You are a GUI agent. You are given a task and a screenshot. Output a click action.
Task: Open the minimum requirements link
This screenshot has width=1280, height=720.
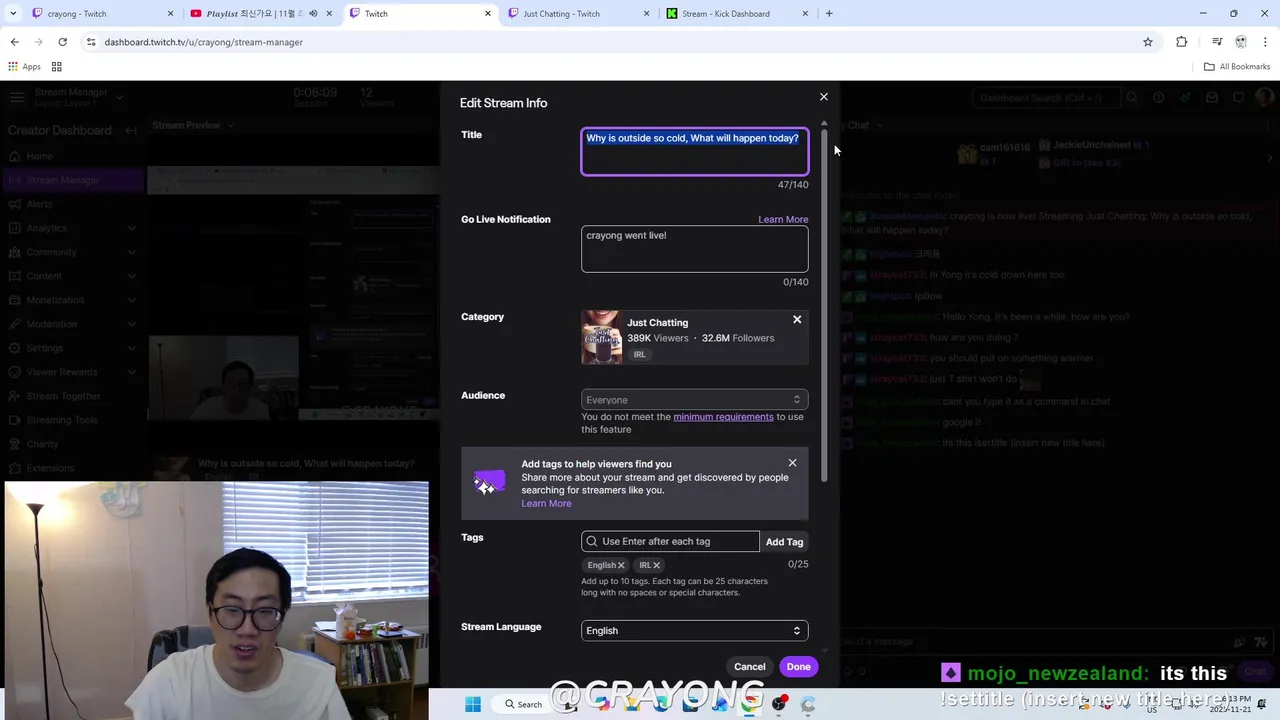click(723, 417)
